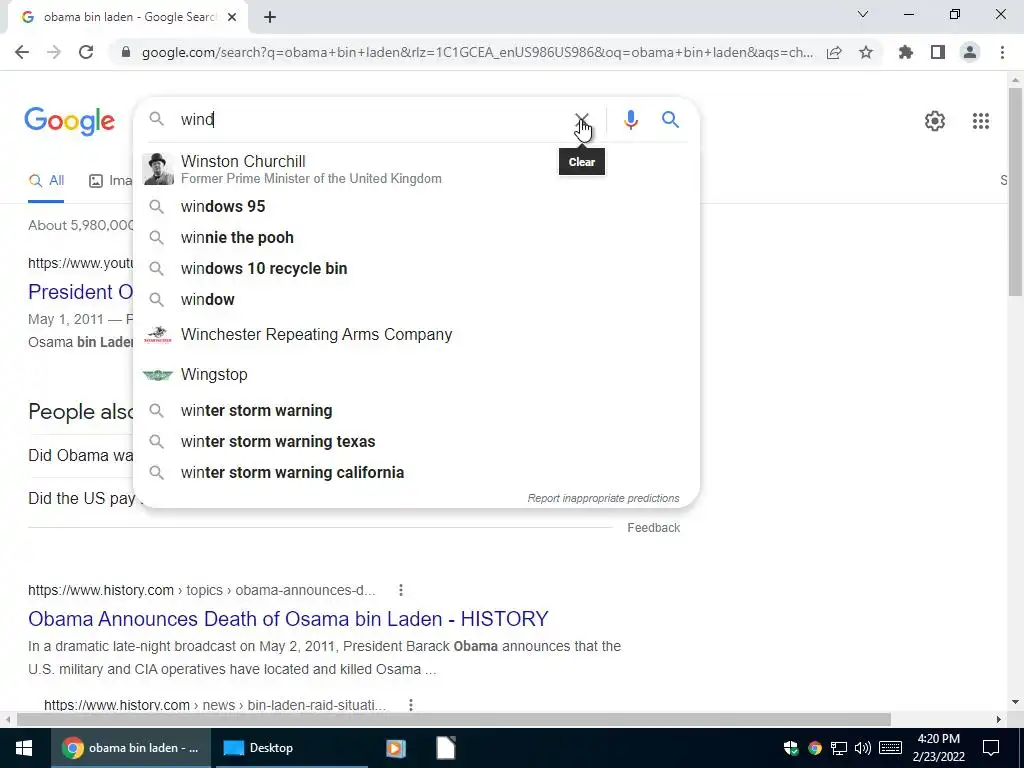Share this page from address bar

tap(834, 53)
